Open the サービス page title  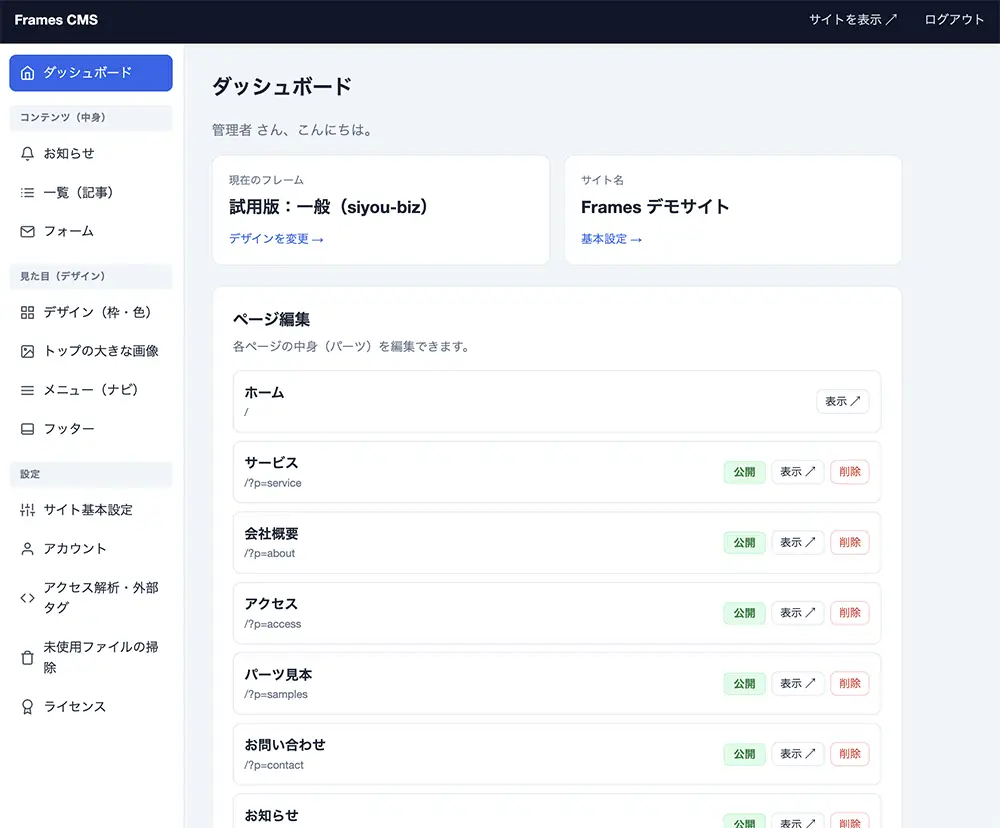tap(271, 462)
